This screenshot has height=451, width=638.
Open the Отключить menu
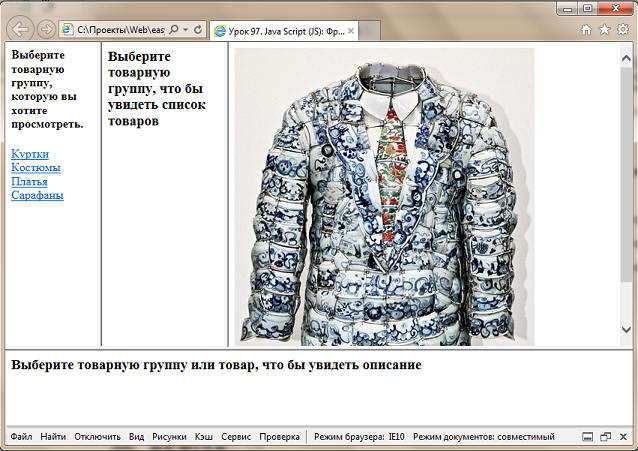97,437
